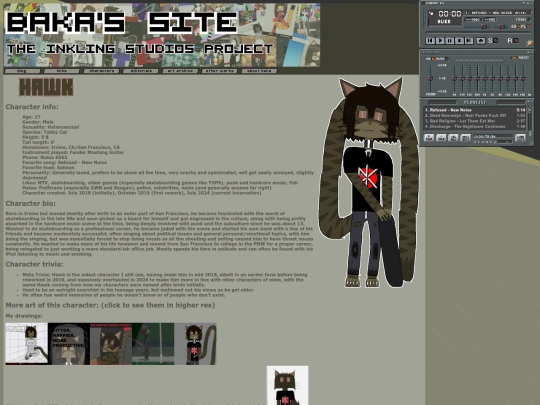Click the playlist LIST OPTS button
Screen dimensions: 540x405
(x=520, y=138)
